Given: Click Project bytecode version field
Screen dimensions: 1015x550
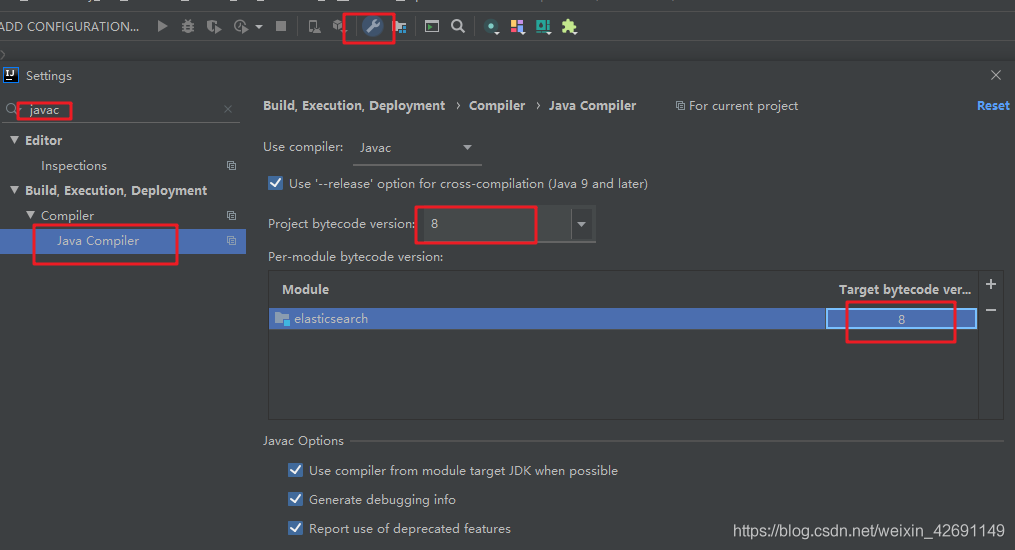Looking at the screenshot, I should pyautogui.click(x=496, y=224).
